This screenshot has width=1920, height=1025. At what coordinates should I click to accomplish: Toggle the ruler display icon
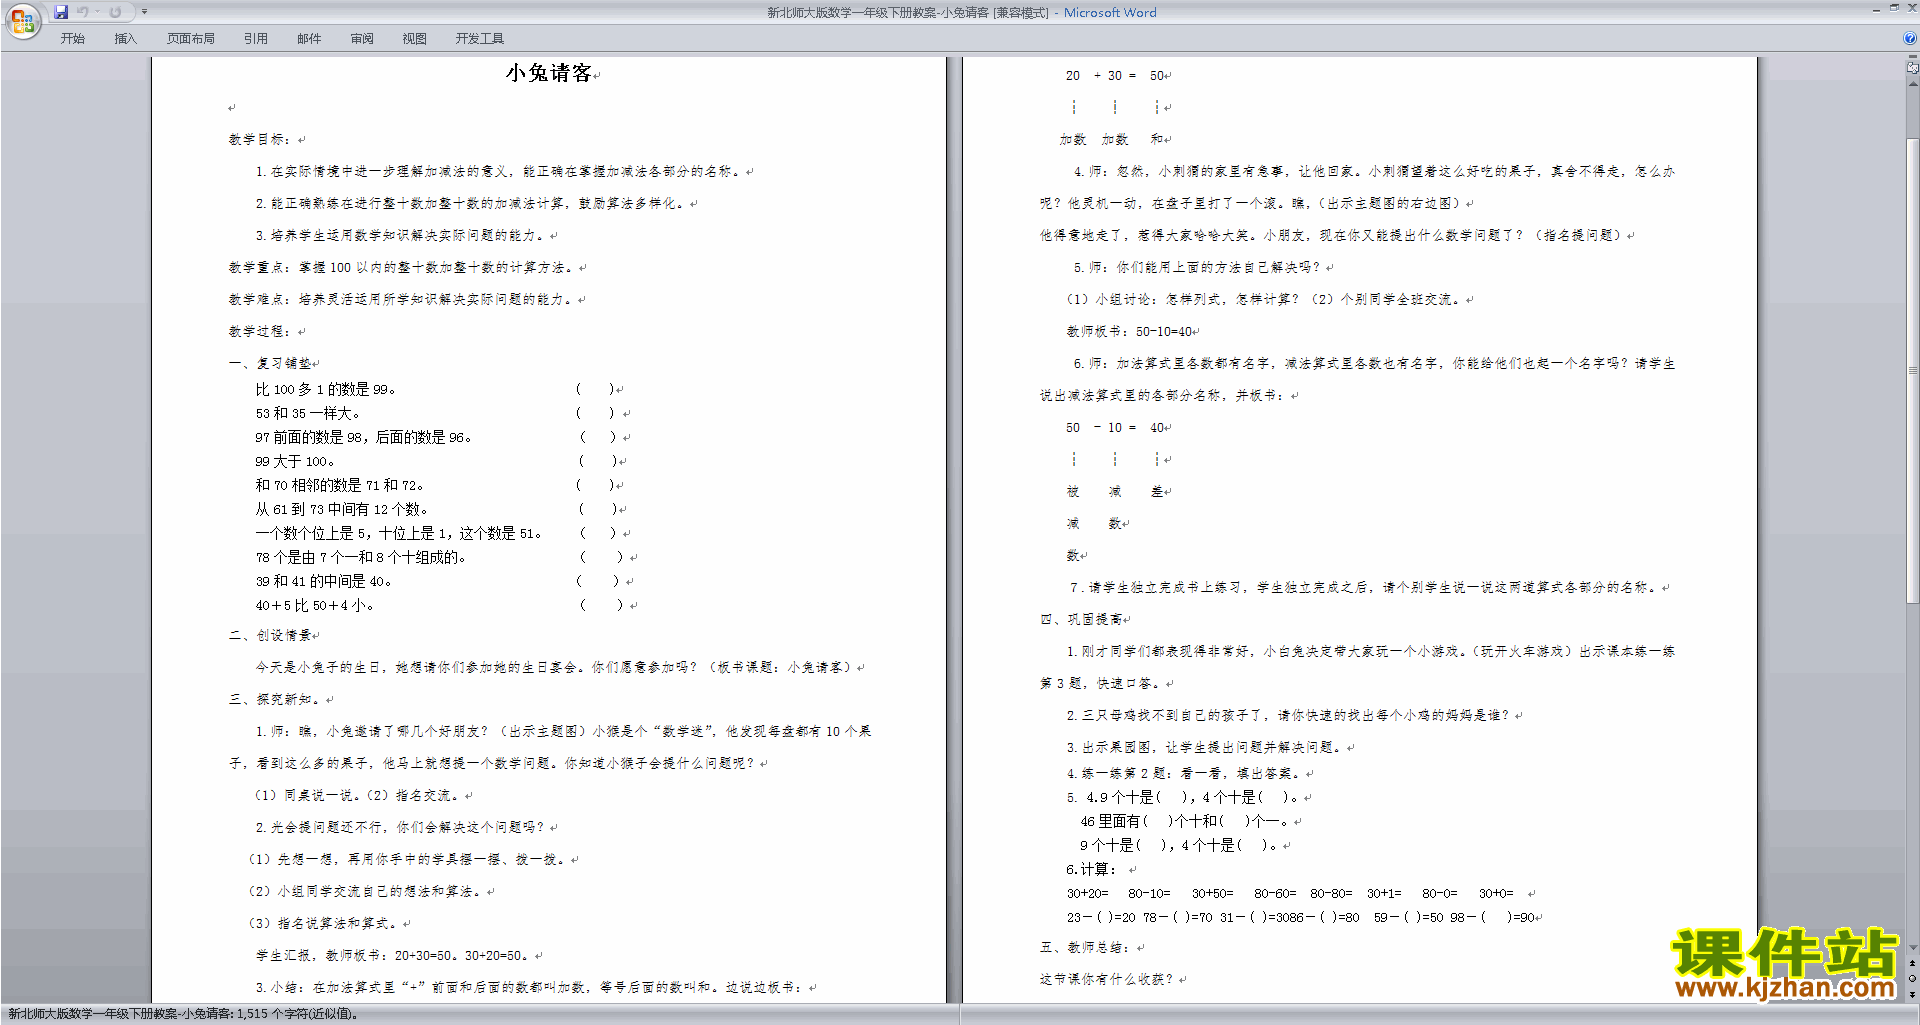1912,67
